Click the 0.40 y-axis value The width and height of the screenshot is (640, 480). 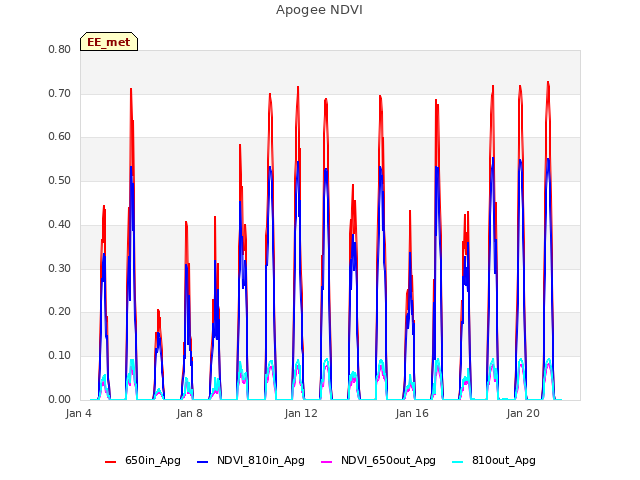60,224
